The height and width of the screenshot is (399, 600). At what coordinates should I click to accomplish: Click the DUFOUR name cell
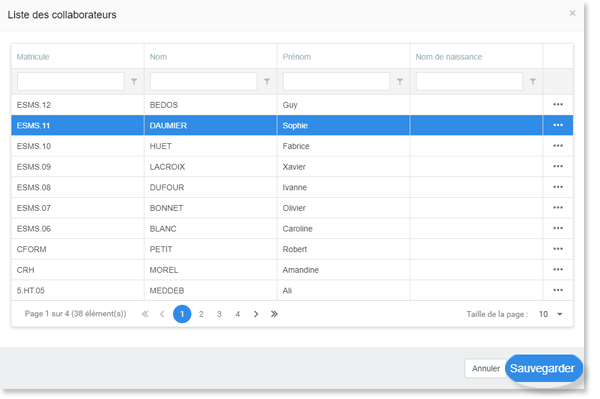click(210, 187)
